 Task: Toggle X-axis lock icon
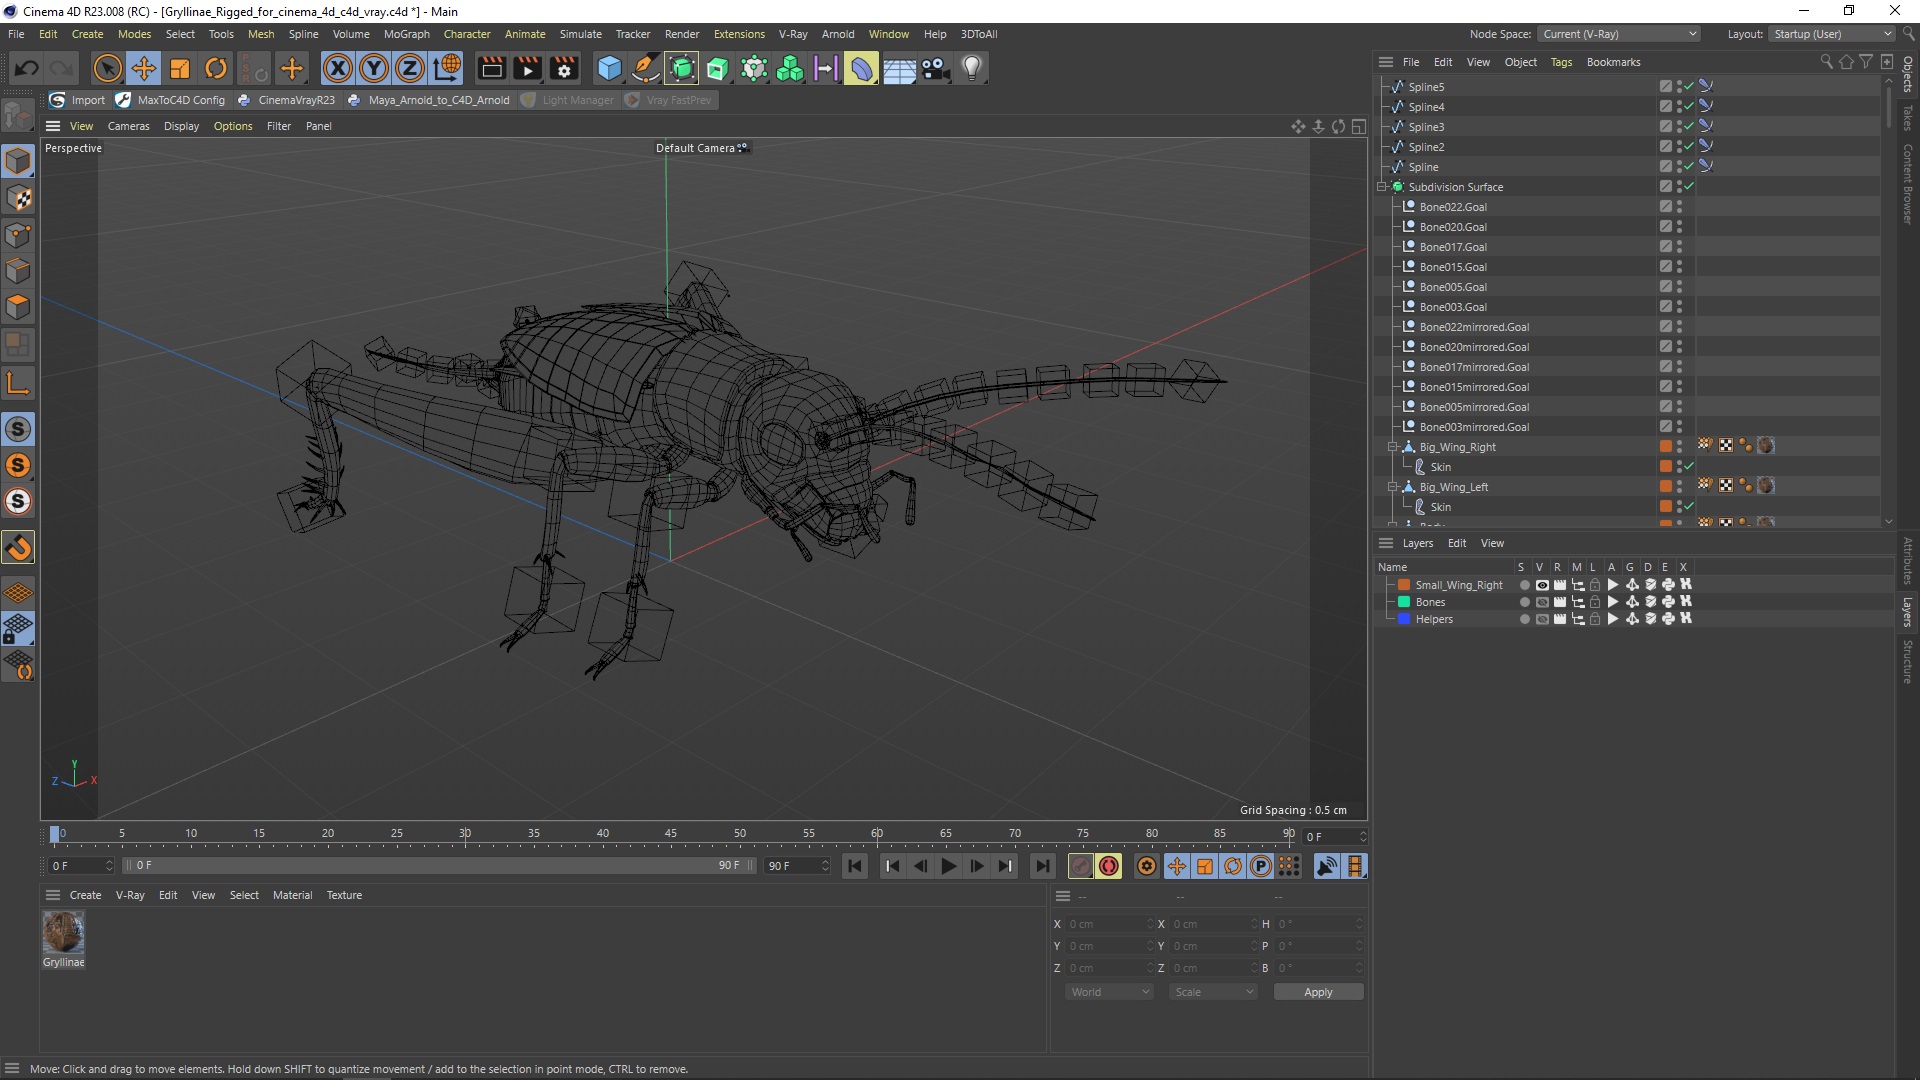(x=338, y=68)
